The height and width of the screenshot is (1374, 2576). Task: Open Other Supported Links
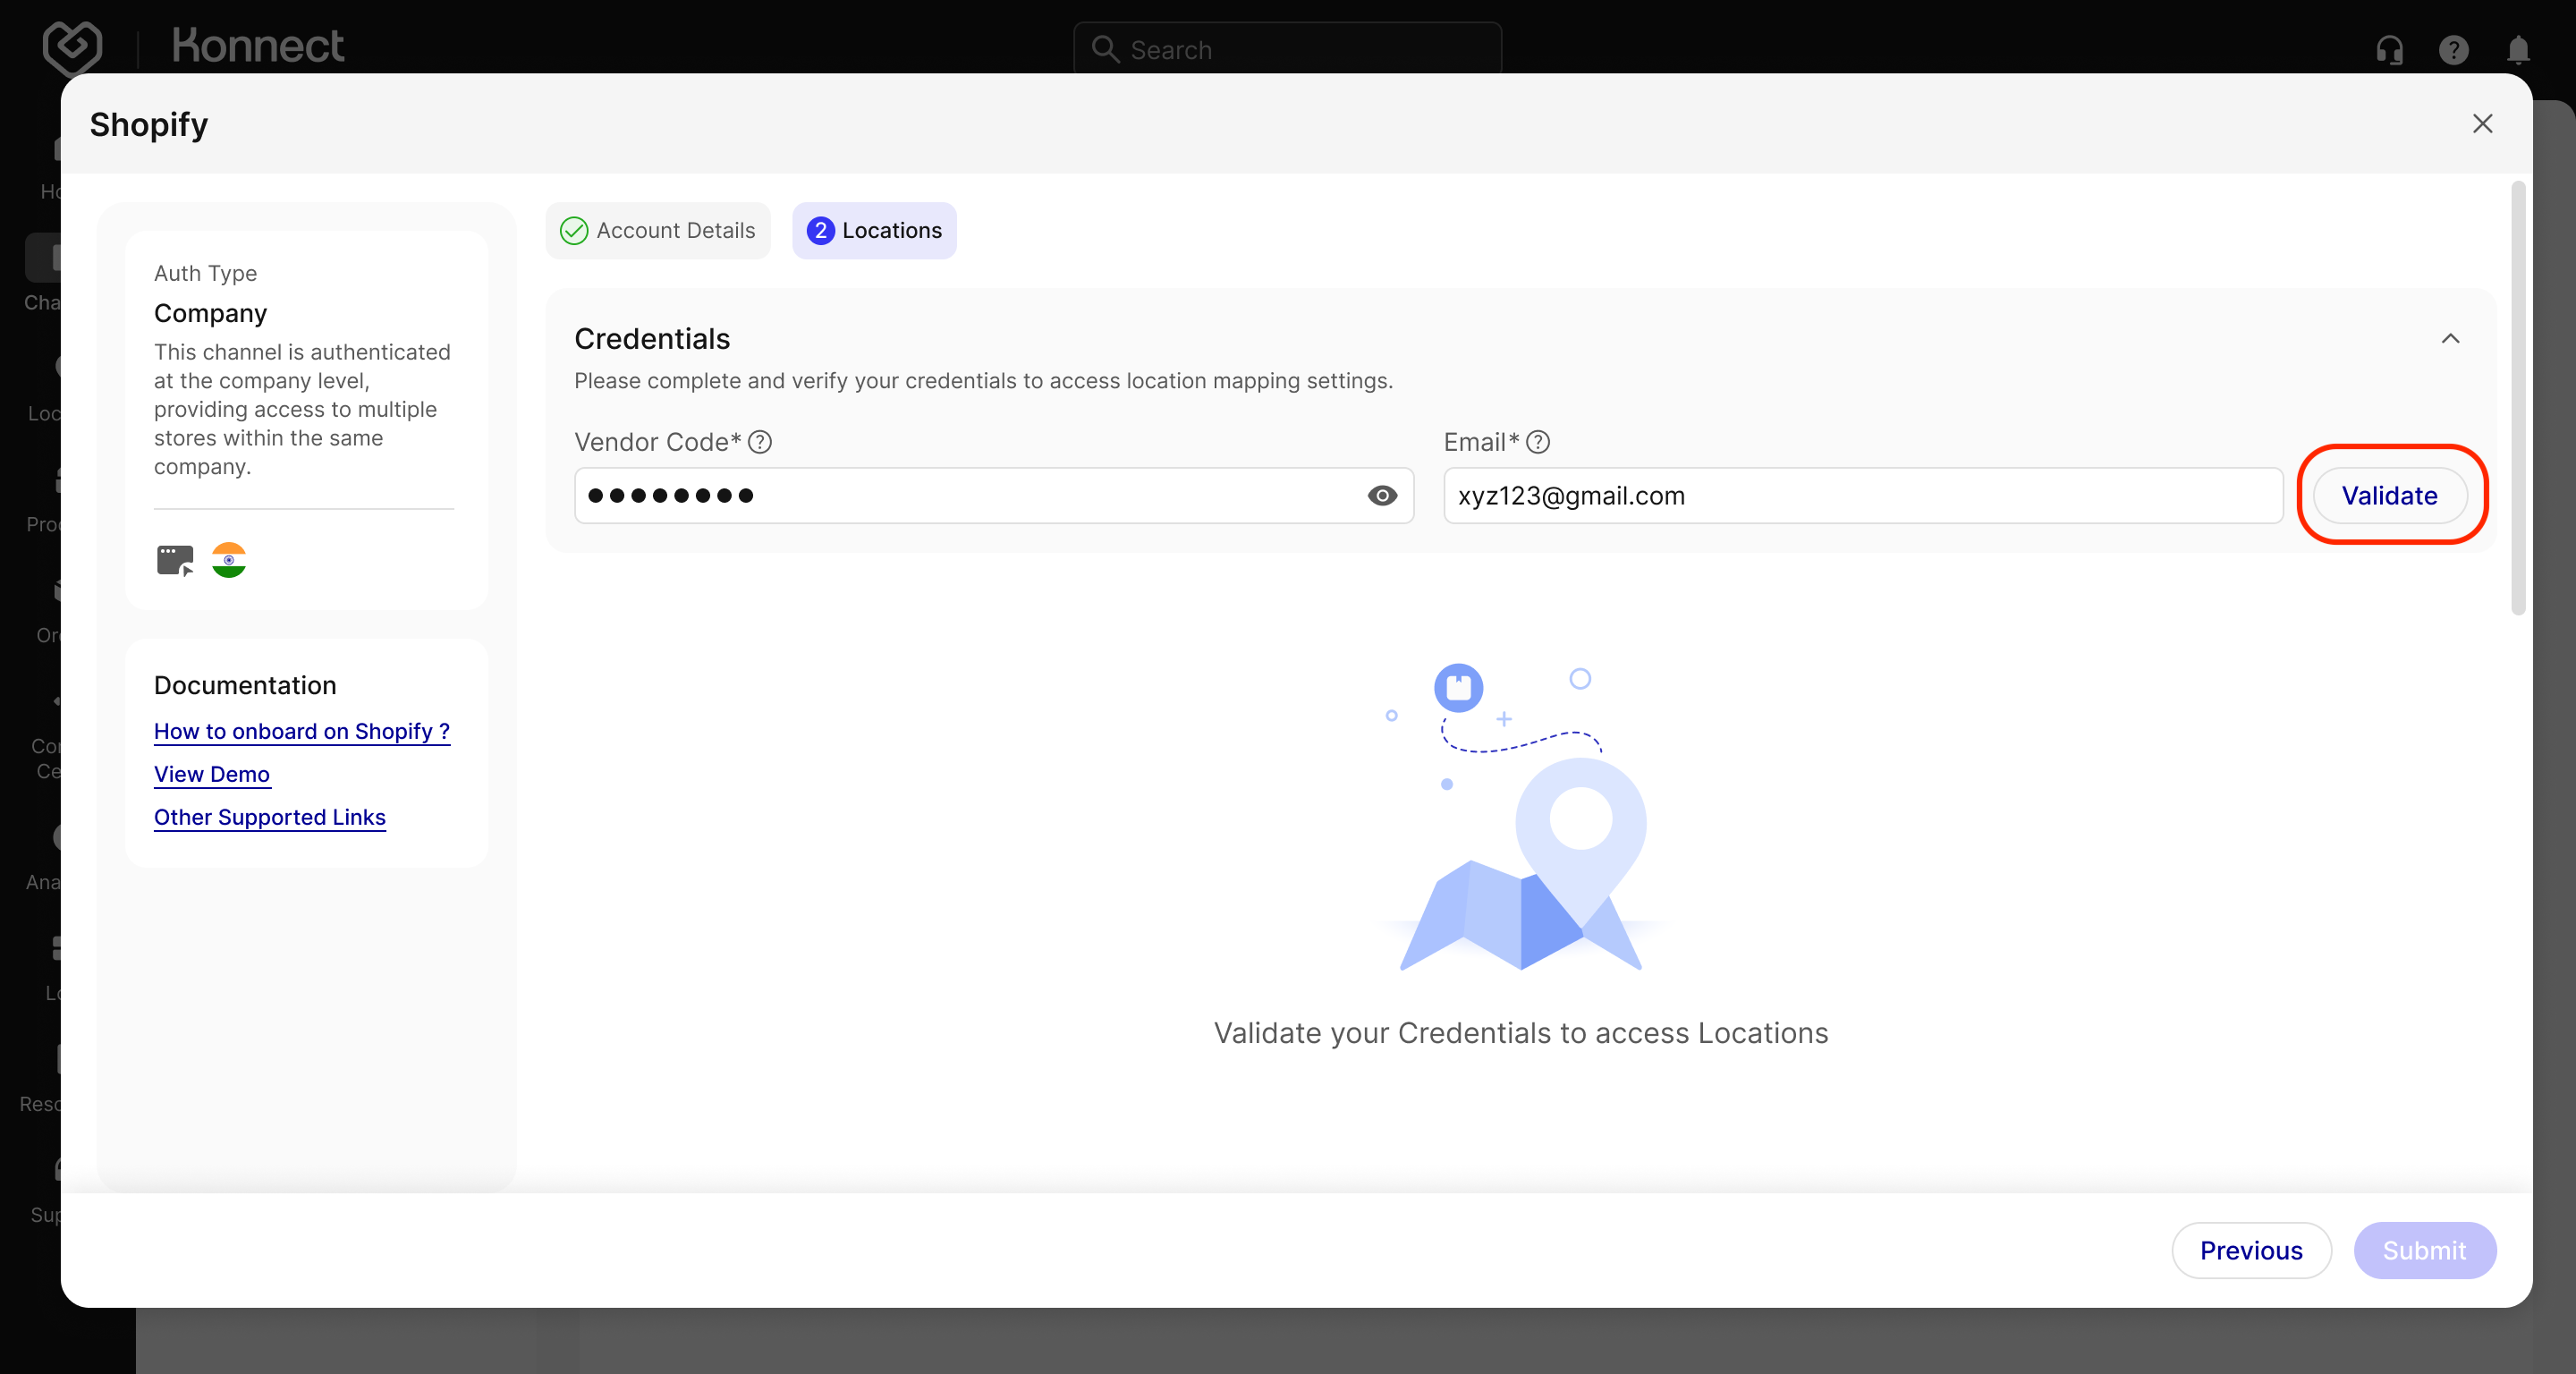(270, 818)
